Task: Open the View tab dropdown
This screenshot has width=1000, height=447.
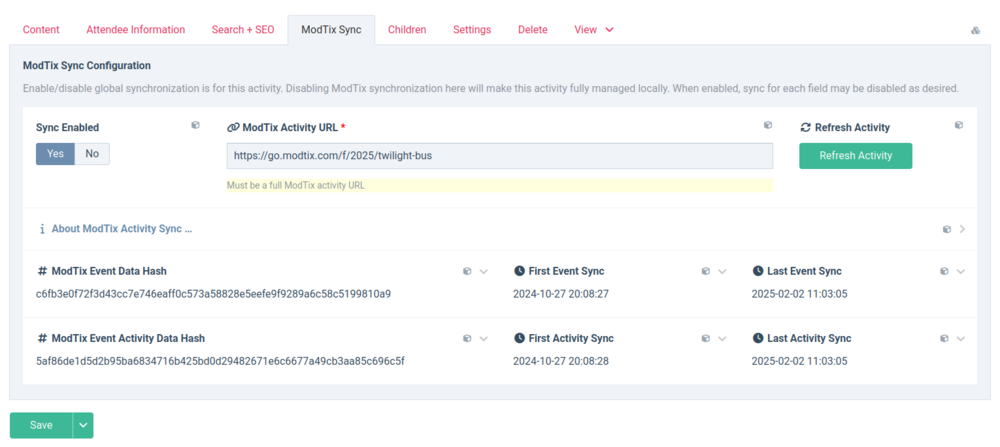Action: [x=593, y=30]
